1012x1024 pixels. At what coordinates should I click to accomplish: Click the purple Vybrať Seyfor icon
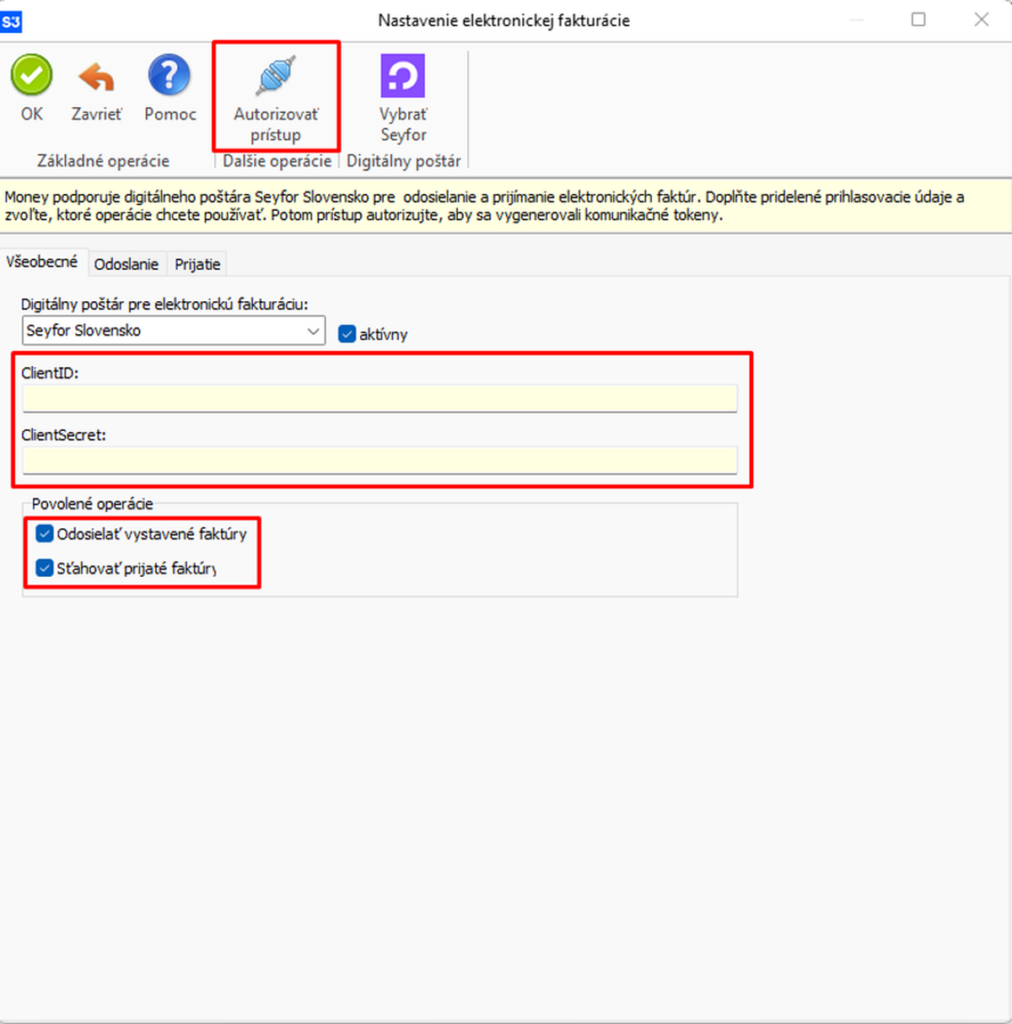coord(403,76)
